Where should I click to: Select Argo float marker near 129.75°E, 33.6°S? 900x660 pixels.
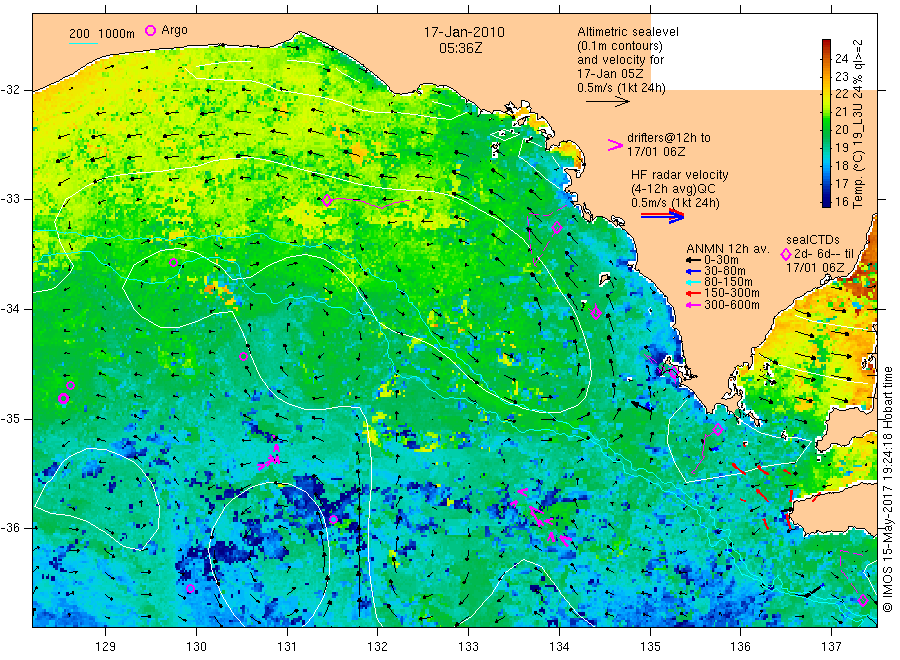pos(173,263)
